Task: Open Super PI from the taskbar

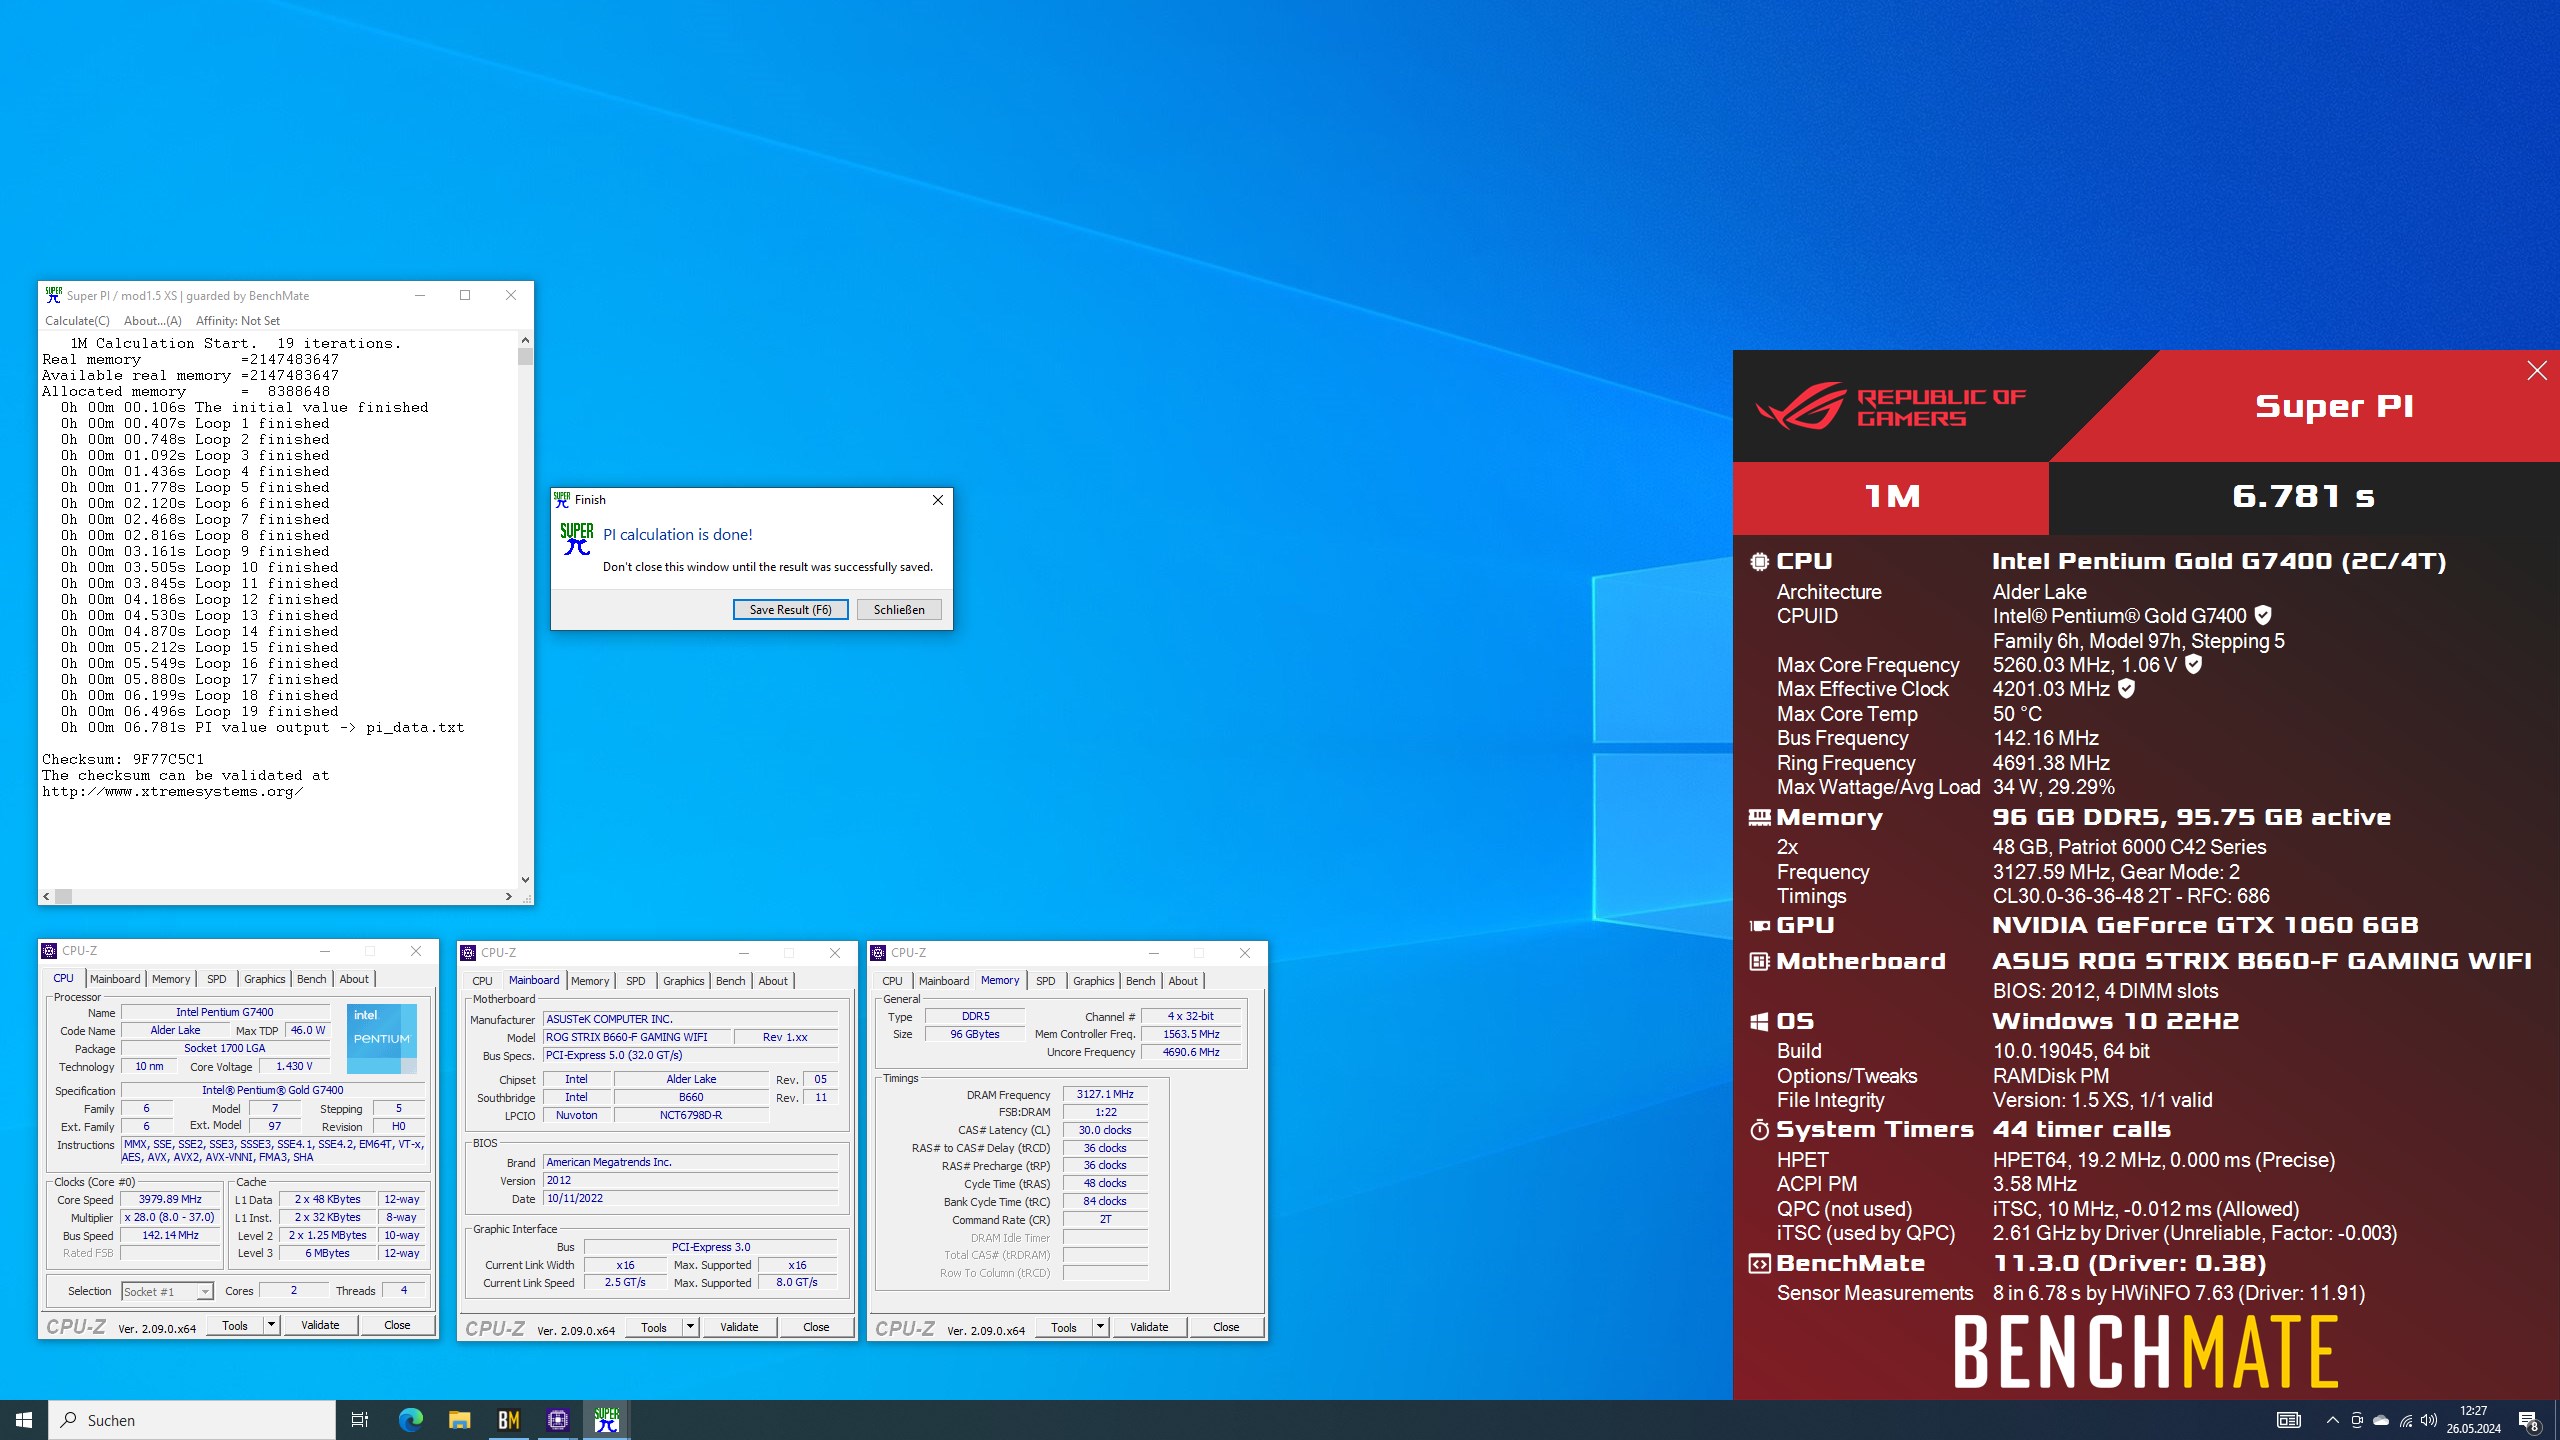Action: coord(607,1420)
